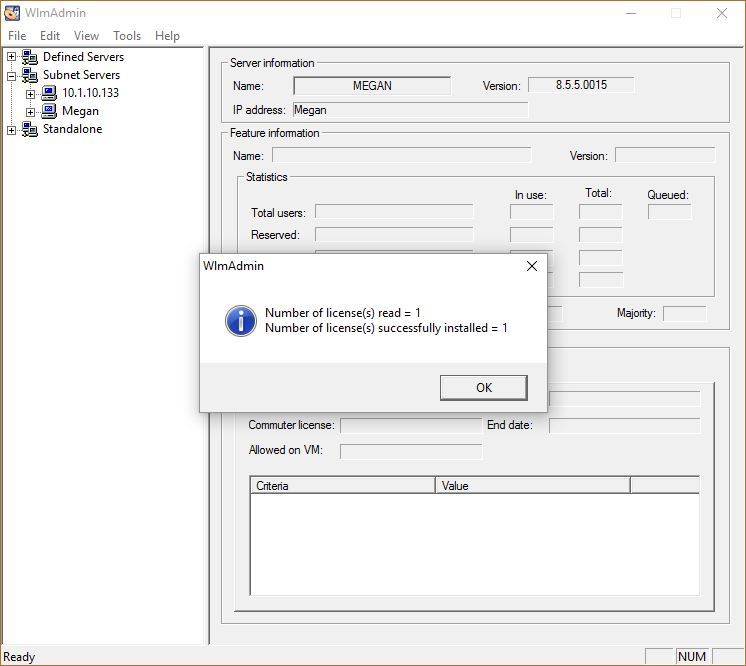746x666 pixels.
Task: Click the Subnet Servers network icon
Action: tap(29, 75)
